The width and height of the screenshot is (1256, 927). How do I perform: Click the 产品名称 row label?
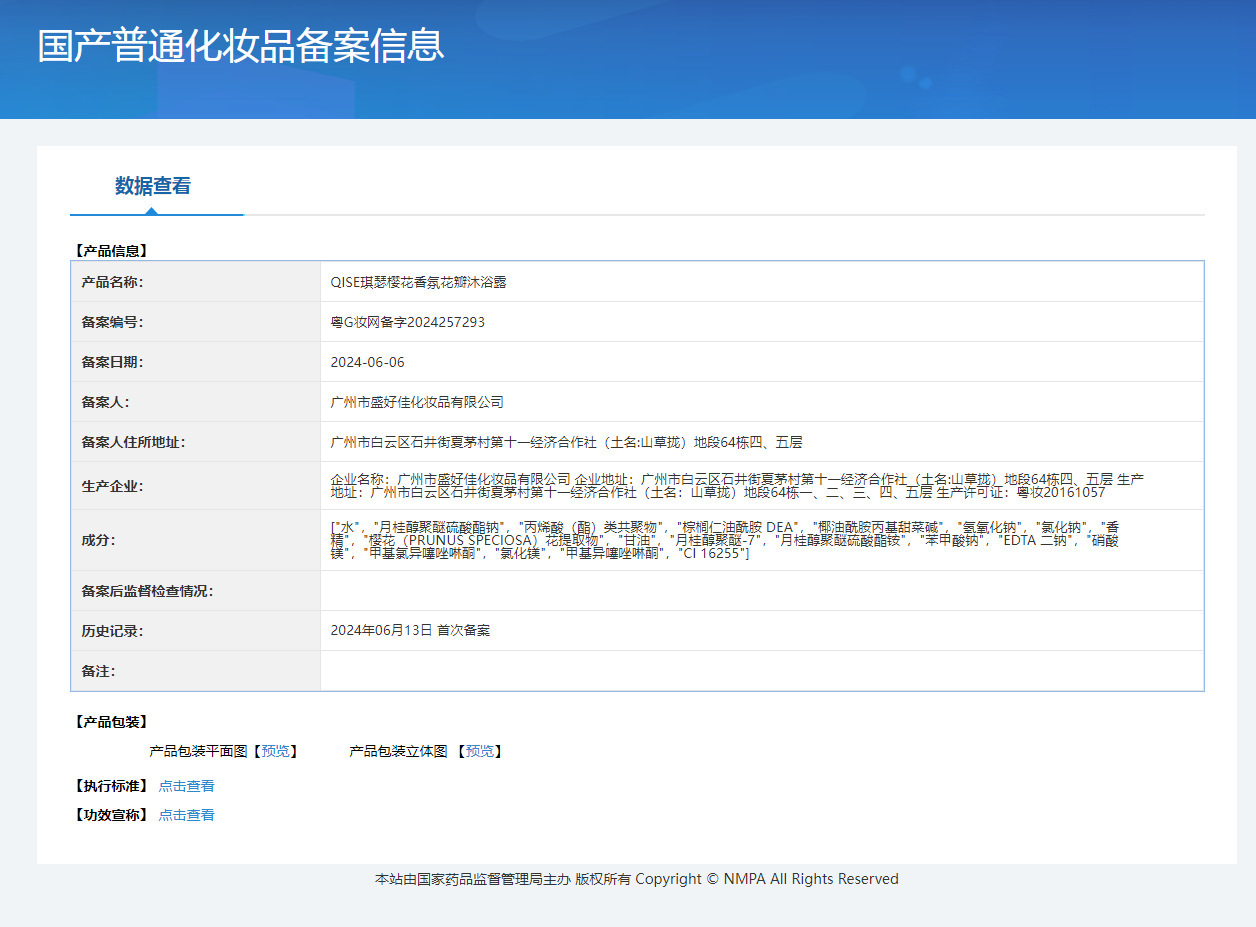[112, 282]
